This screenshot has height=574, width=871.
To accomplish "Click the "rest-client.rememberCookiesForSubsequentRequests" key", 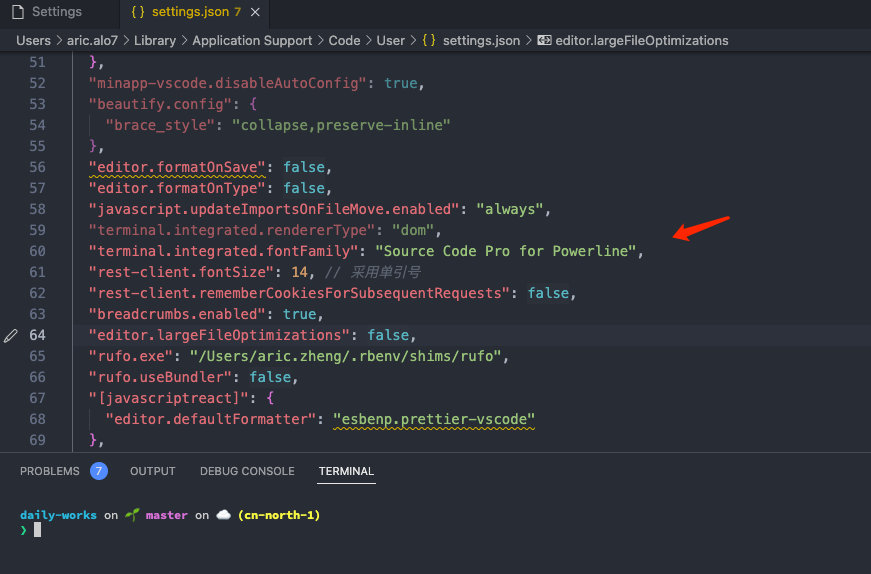I will (x=299, y=293).
